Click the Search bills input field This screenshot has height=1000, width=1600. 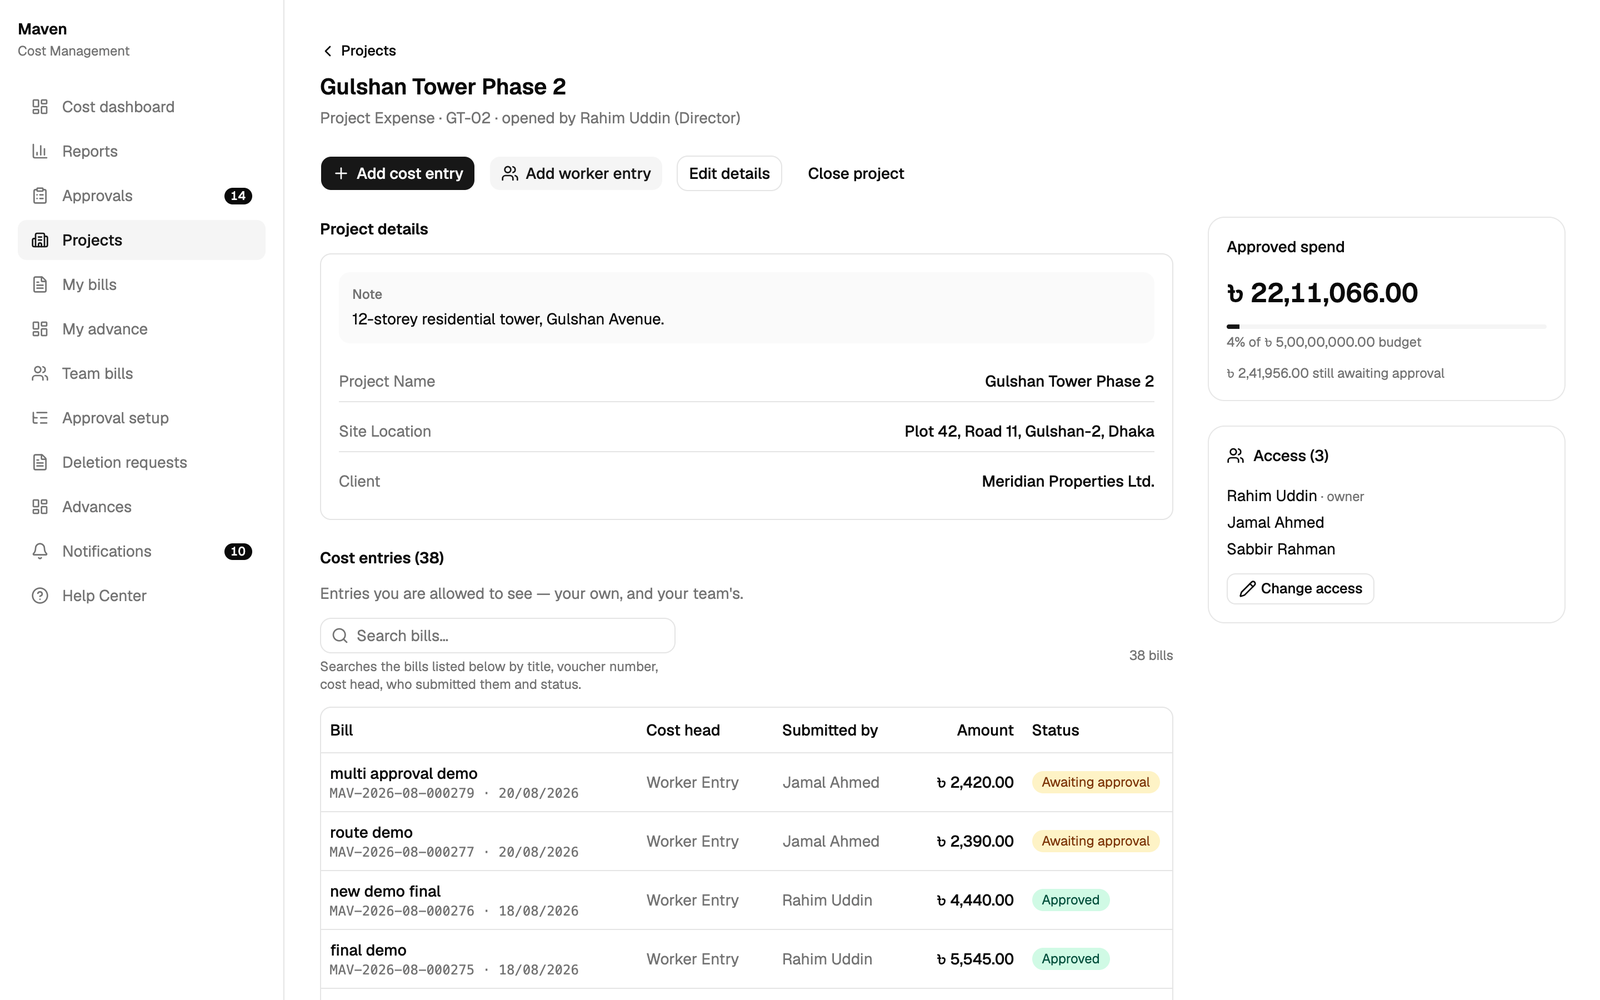click(x=498, y=636)
